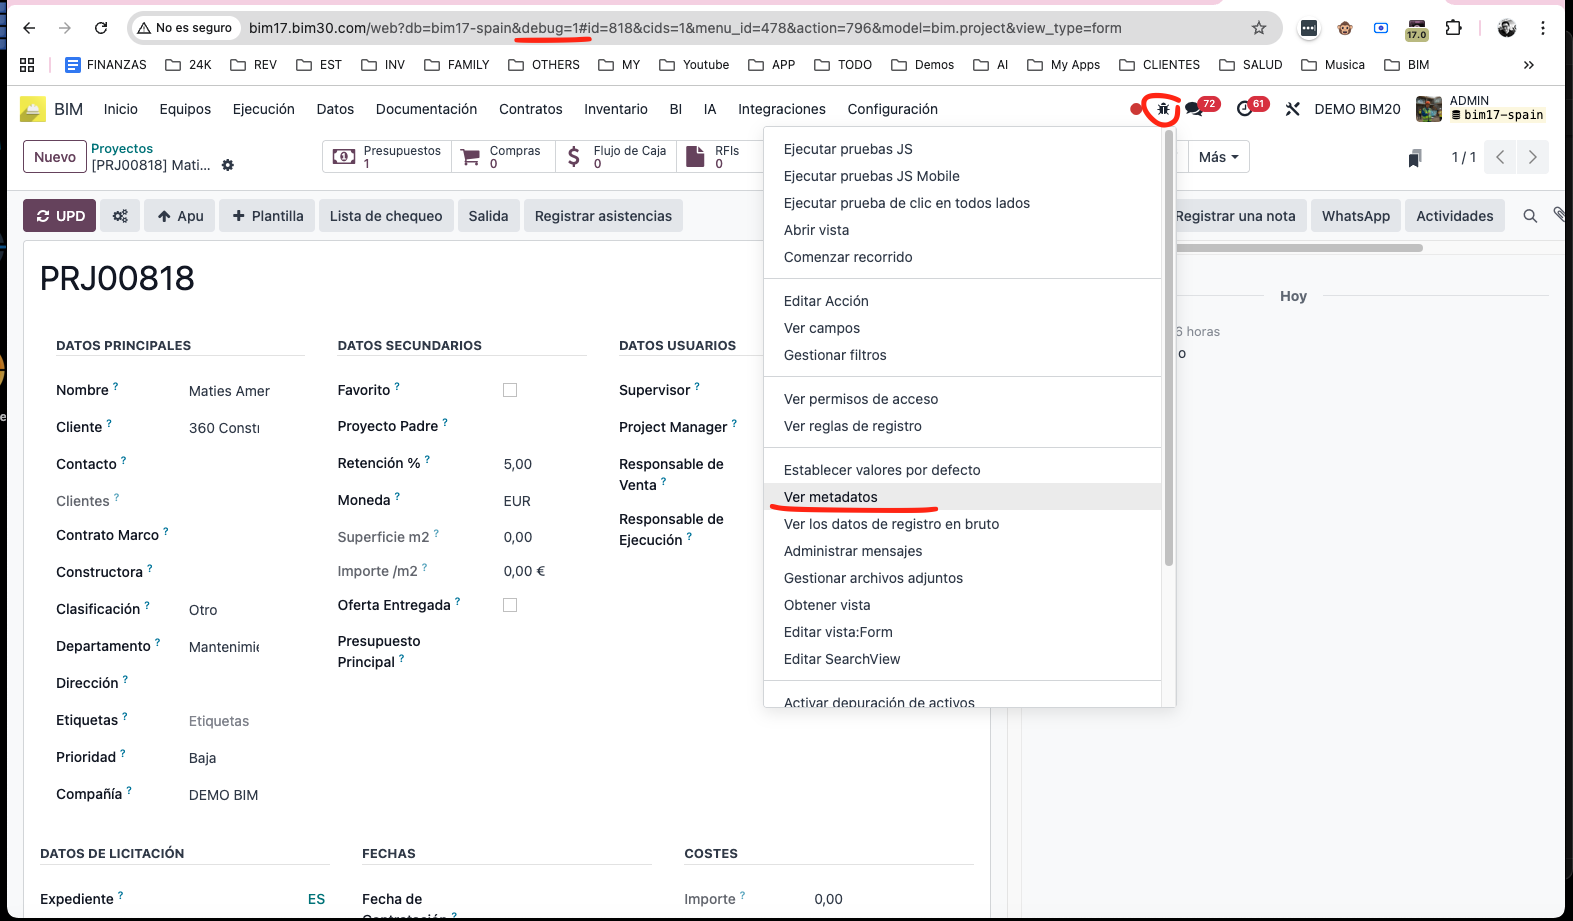
Task: Click the debug menu vertical scrollbar
Action: click(1168, 347)
